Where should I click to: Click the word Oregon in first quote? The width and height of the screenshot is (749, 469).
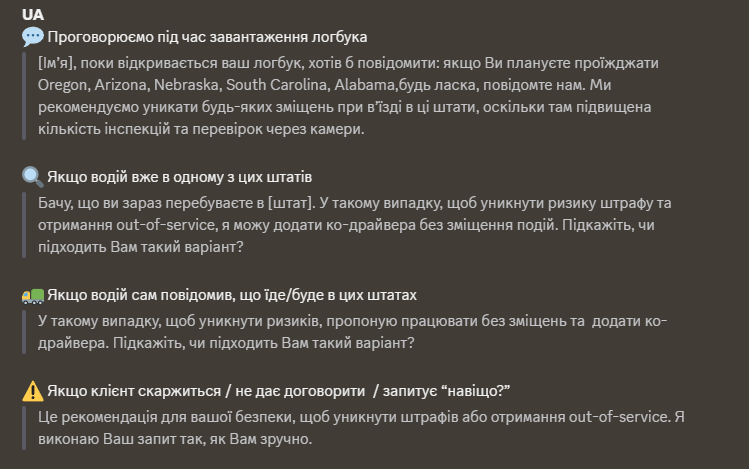coord(63,85)
